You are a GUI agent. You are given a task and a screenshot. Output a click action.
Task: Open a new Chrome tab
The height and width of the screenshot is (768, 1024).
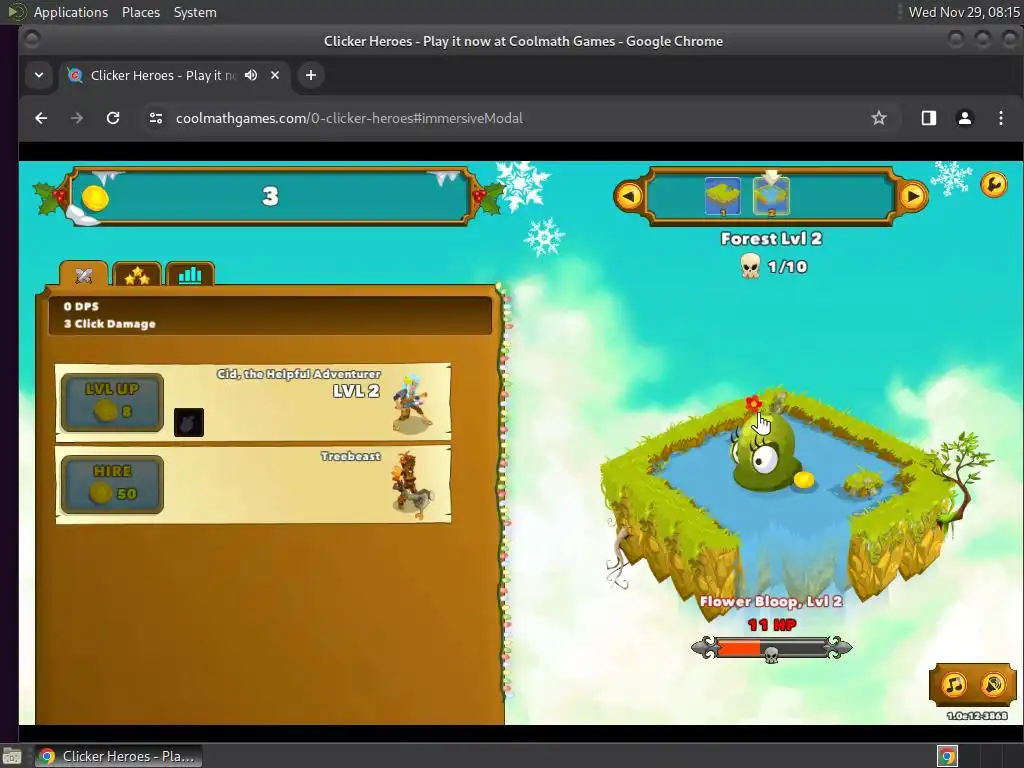[x=311, y=75]
